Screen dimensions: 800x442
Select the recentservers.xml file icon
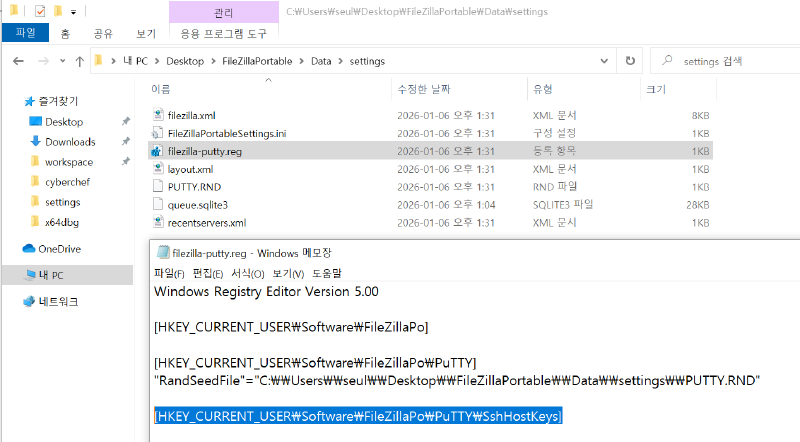coord(158,222)
